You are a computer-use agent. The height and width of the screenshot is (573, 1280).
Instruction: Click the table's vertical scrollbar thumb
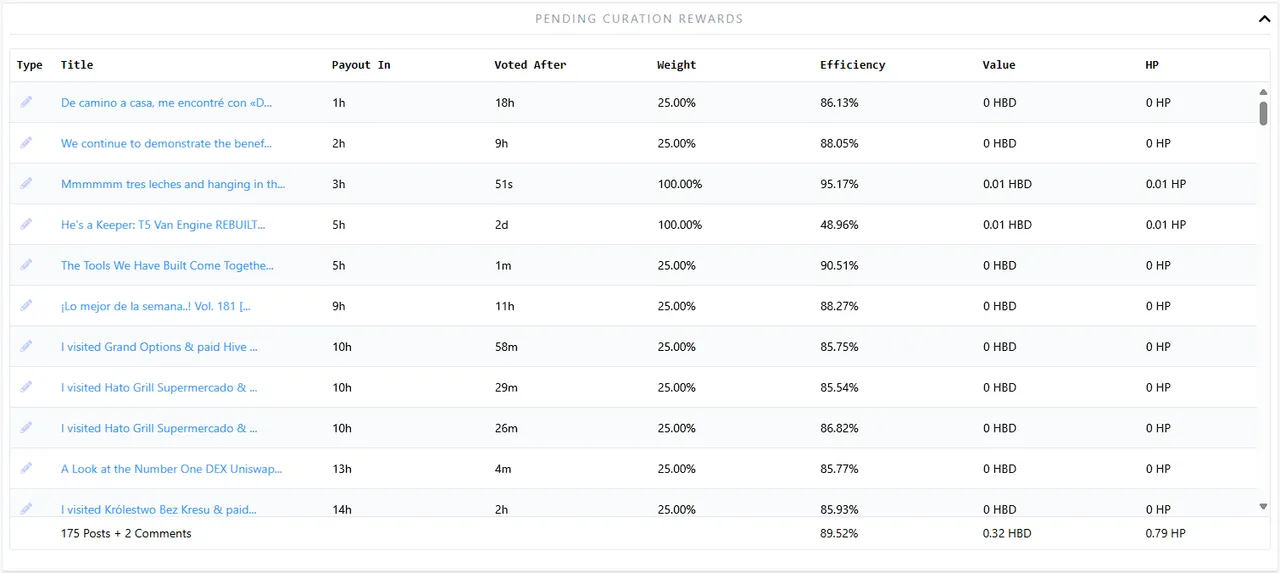[1263, 113]
